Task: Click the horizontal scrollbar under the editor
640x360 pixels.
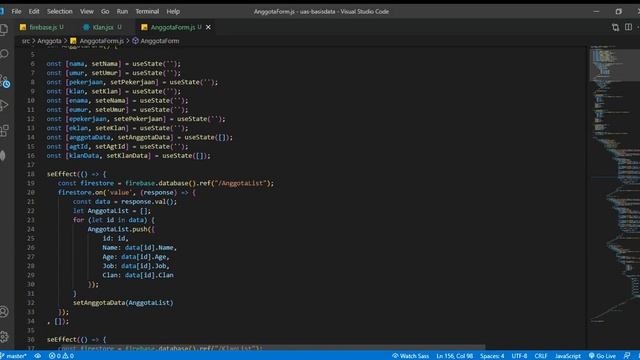Action: (272, 347)
